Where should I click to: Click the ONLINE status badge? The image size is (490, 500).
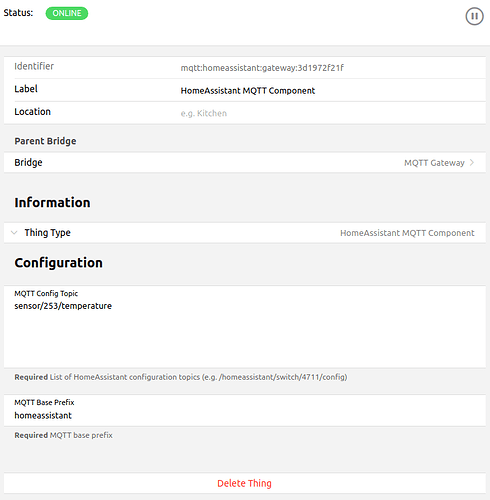pos(67,13)
